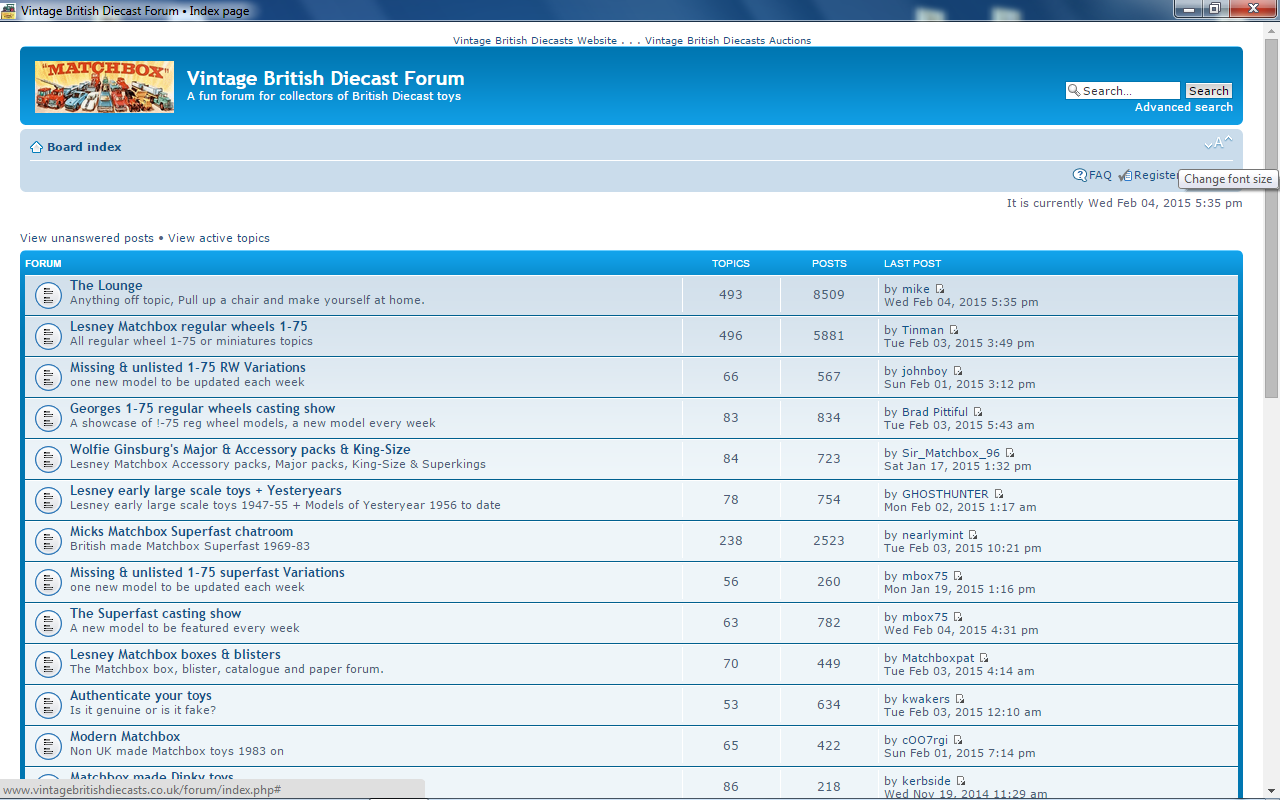View latest post icon next to mike

(x=940, y=289)
